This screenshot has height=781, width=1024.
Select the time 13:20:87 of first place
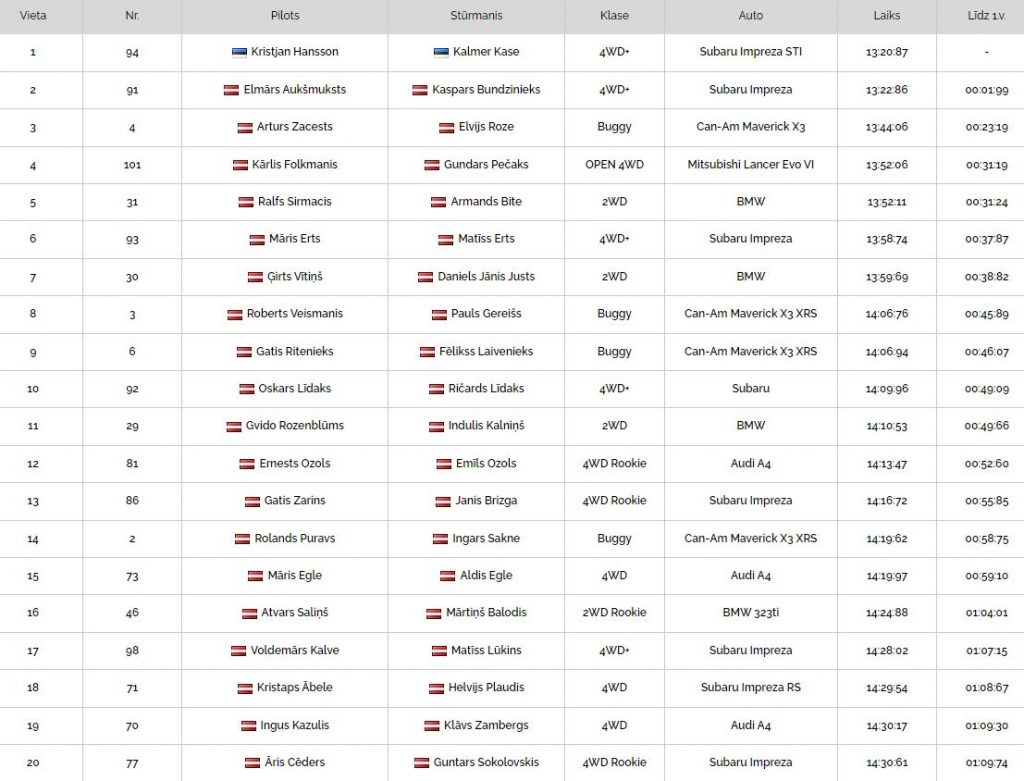point(886,52)
